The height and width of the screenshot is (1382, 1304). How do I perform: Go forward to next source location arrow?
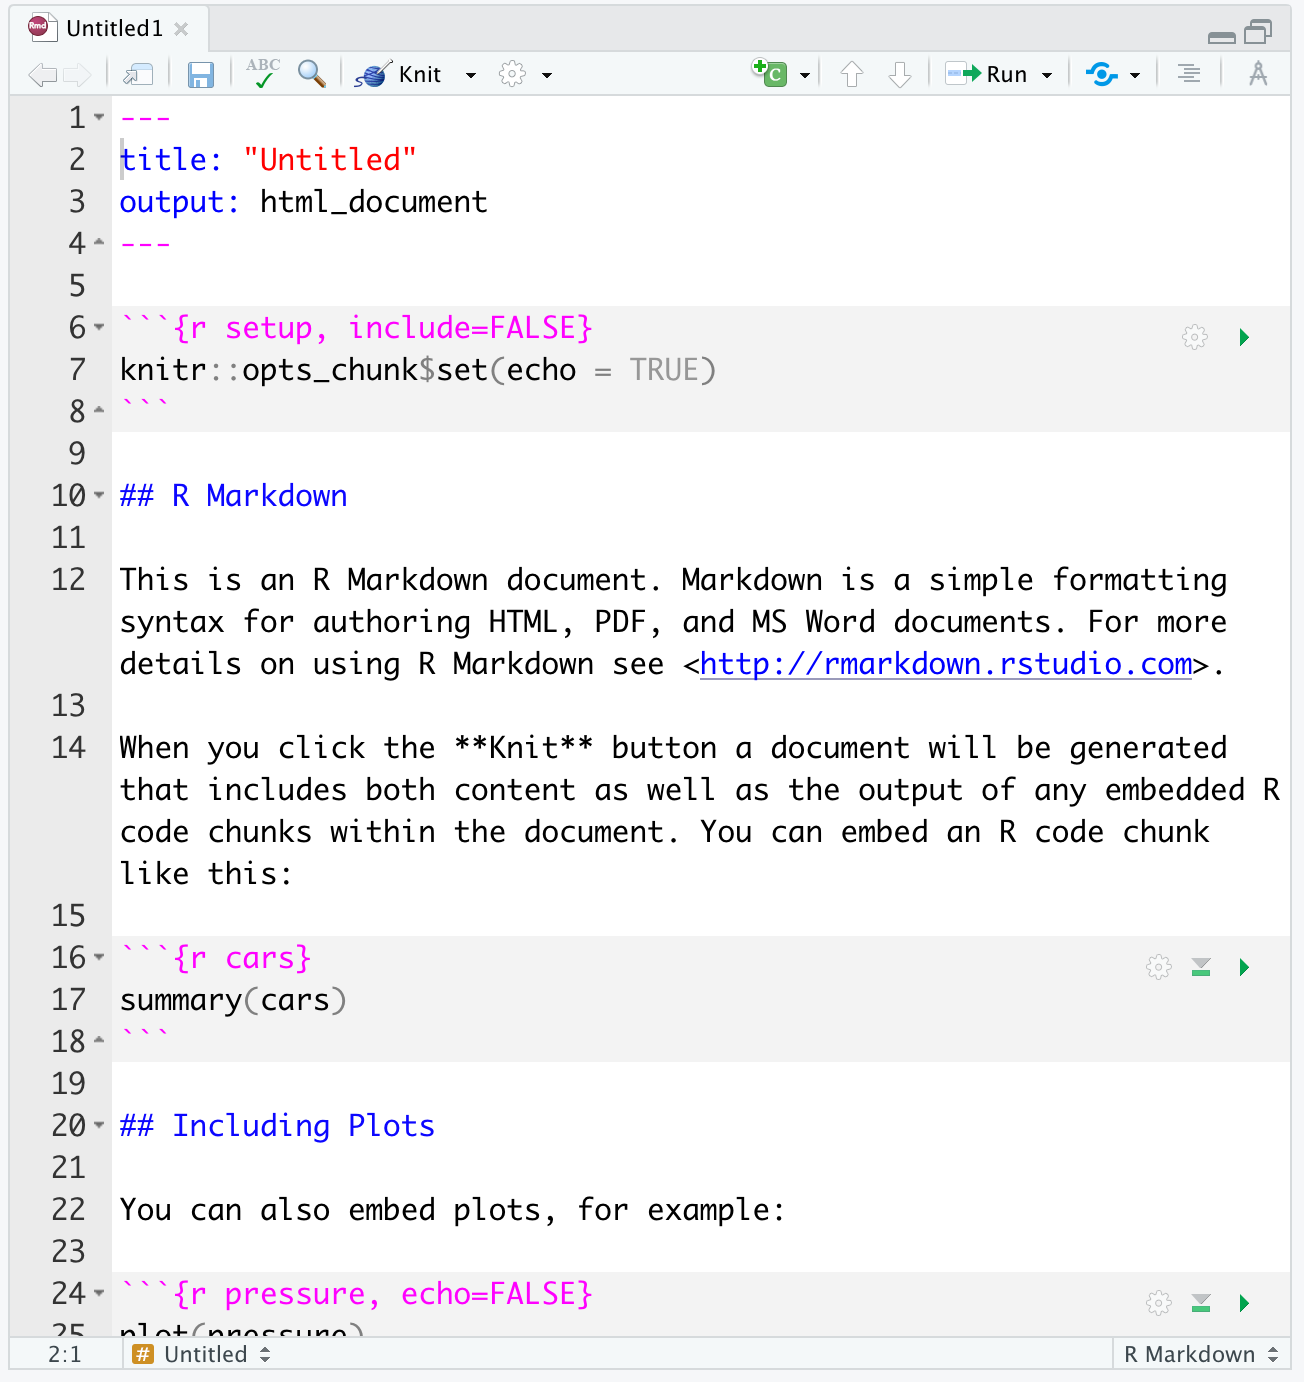point(77,75)
